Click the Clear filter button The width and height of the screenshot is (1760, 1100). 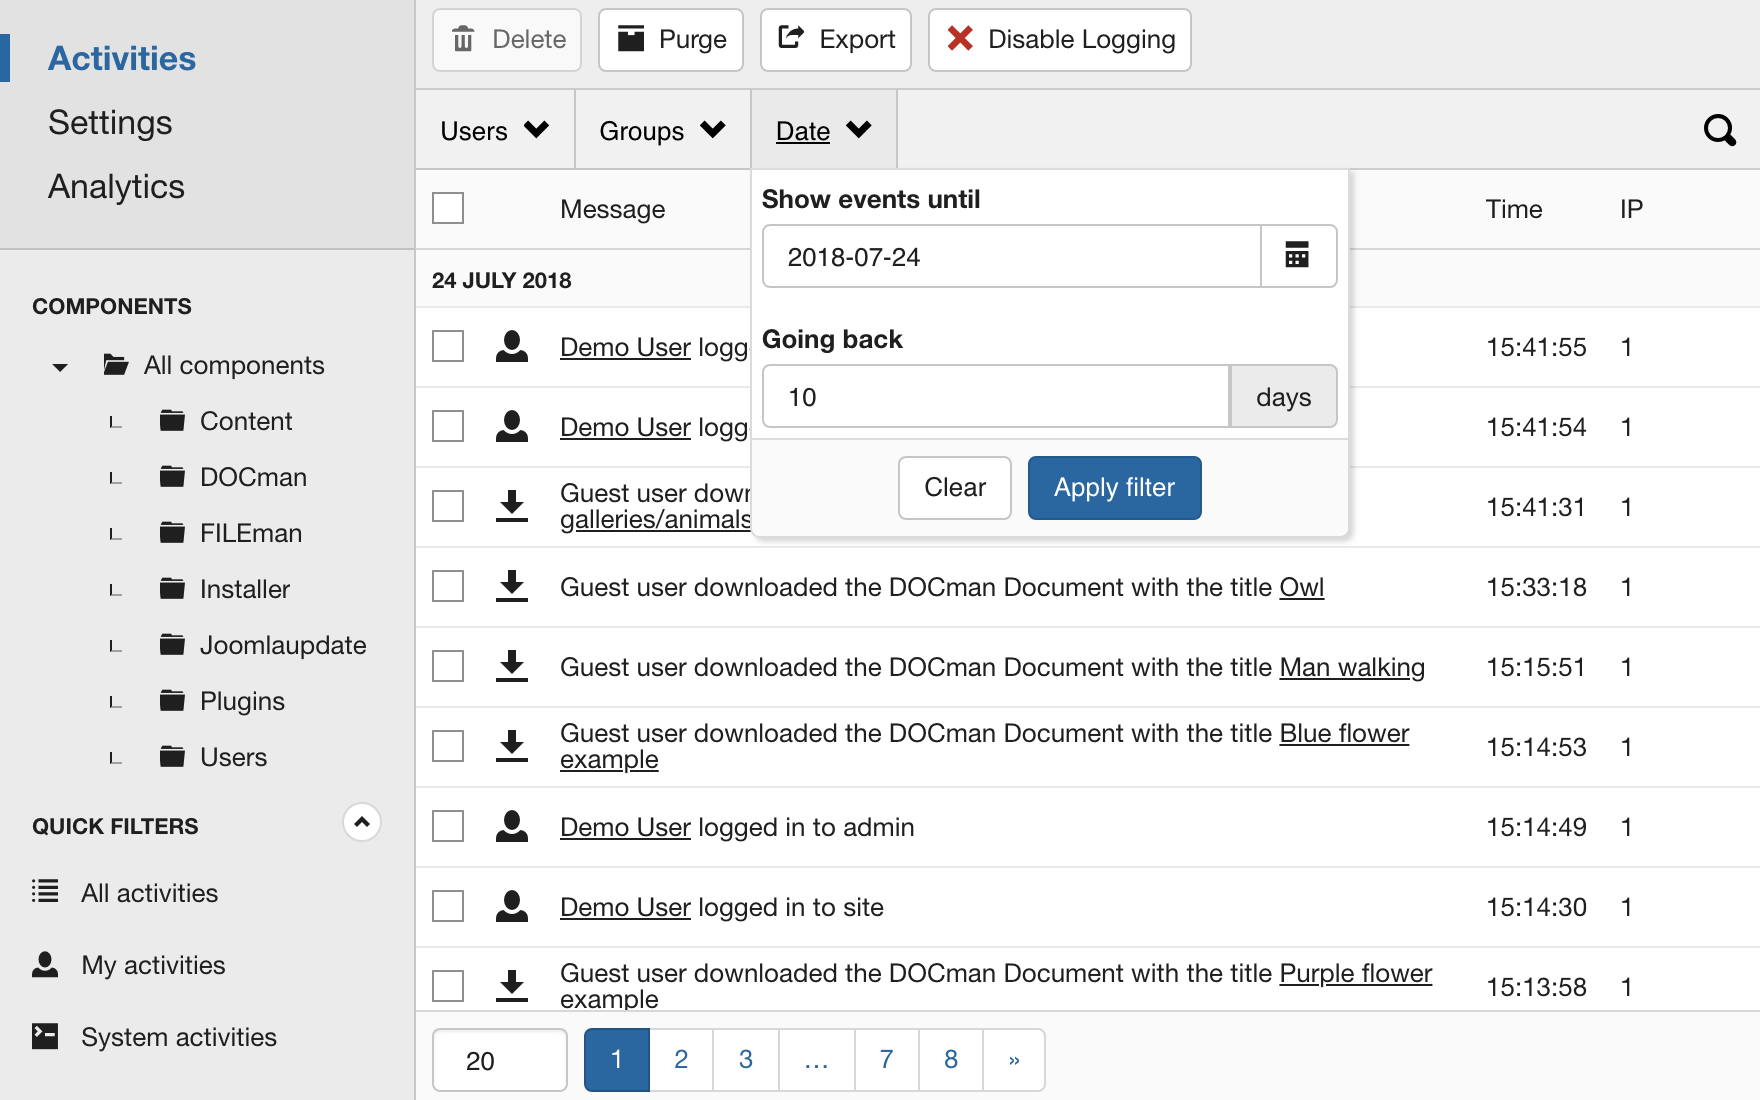pos(954,487)
